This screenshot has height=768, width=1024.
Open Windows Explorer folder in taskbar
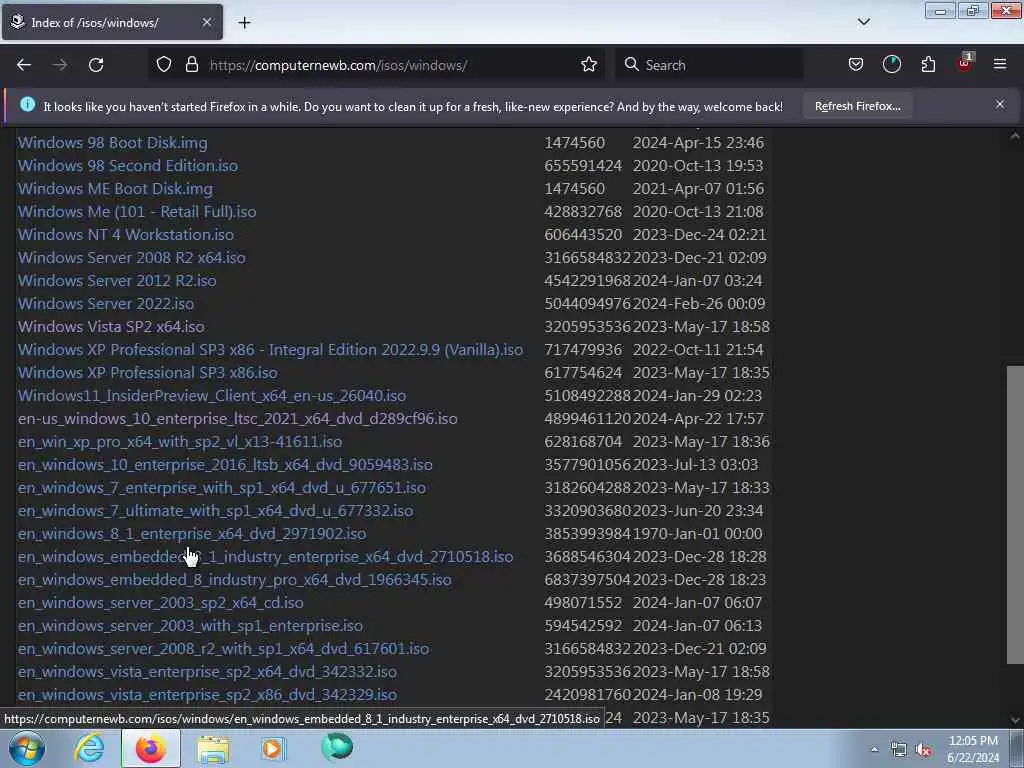pos(213,748)
